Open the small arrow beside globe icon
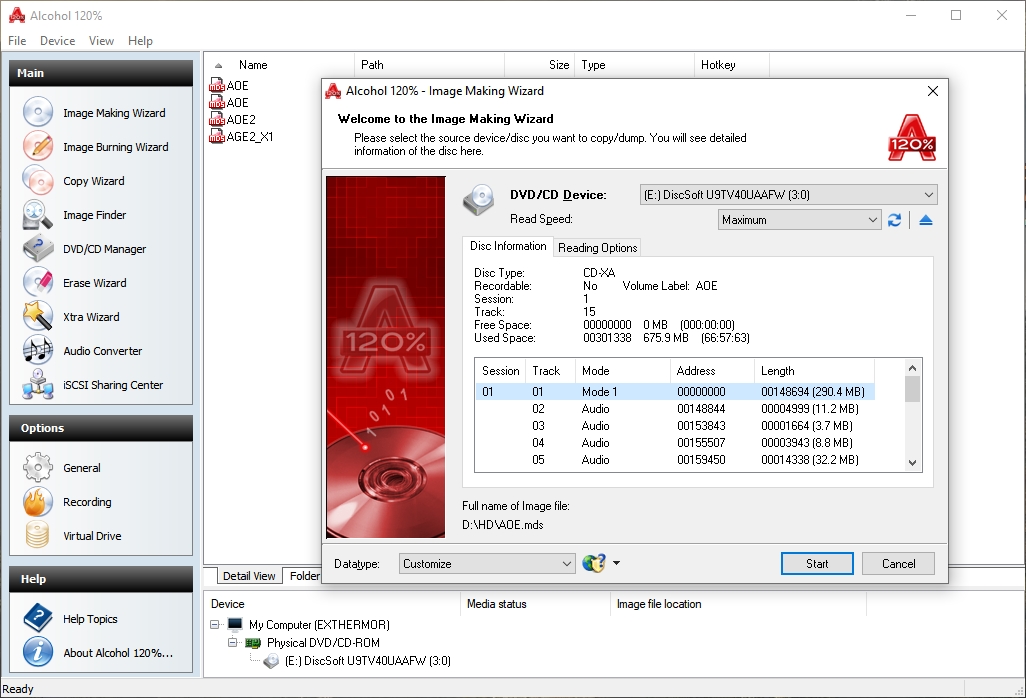The width and height of the screenshot is (1026, 698). point(616,563)
